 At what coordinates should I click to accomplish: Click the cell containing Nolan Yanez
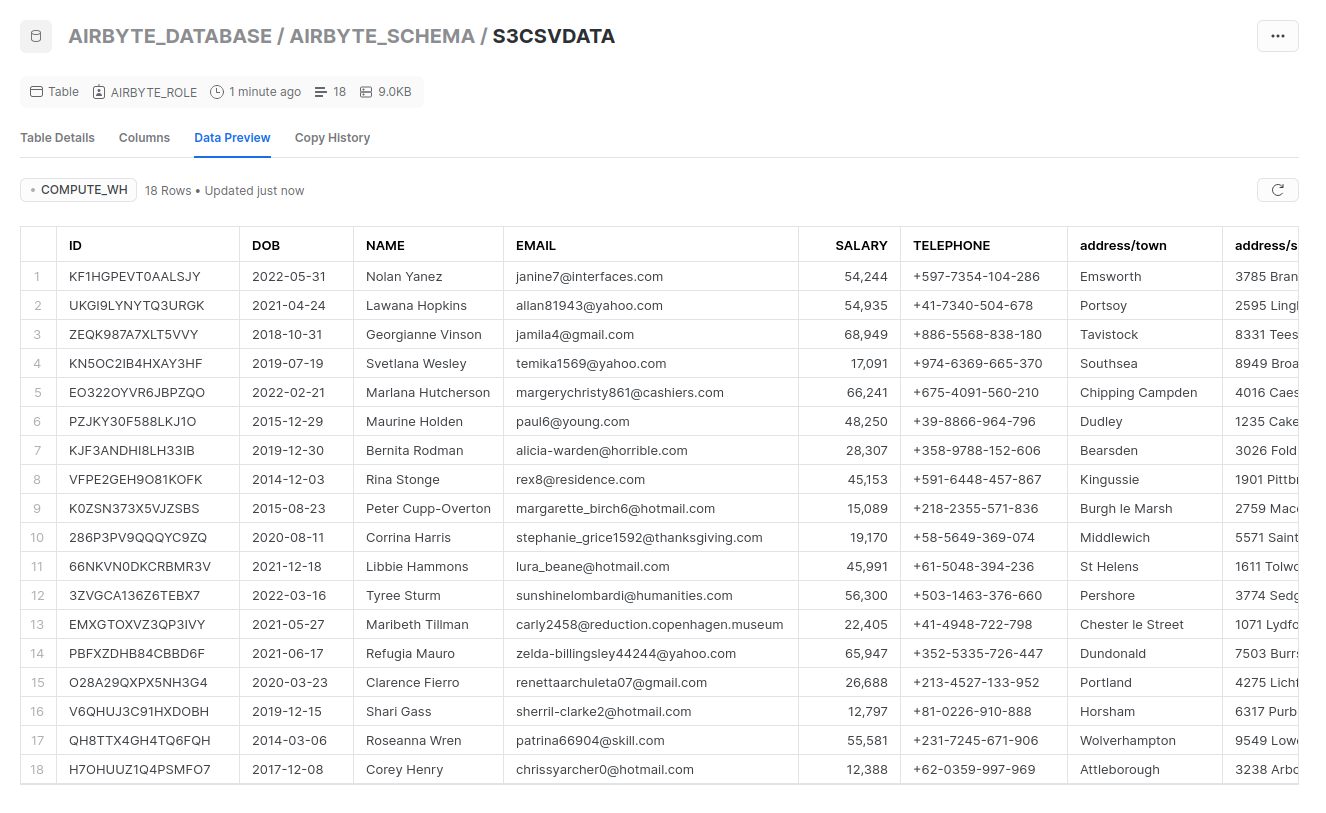403,276
